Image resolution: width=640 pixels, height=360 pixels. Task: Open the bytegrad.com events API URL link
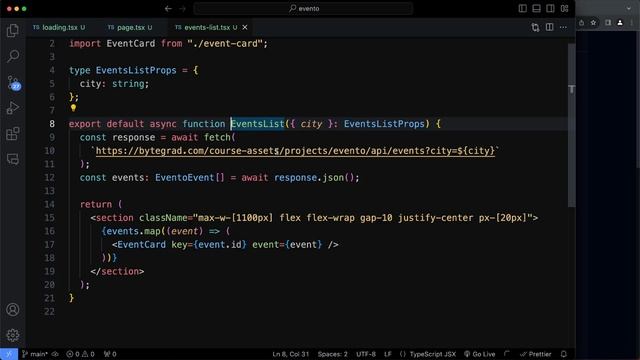(x=295, y=151)
